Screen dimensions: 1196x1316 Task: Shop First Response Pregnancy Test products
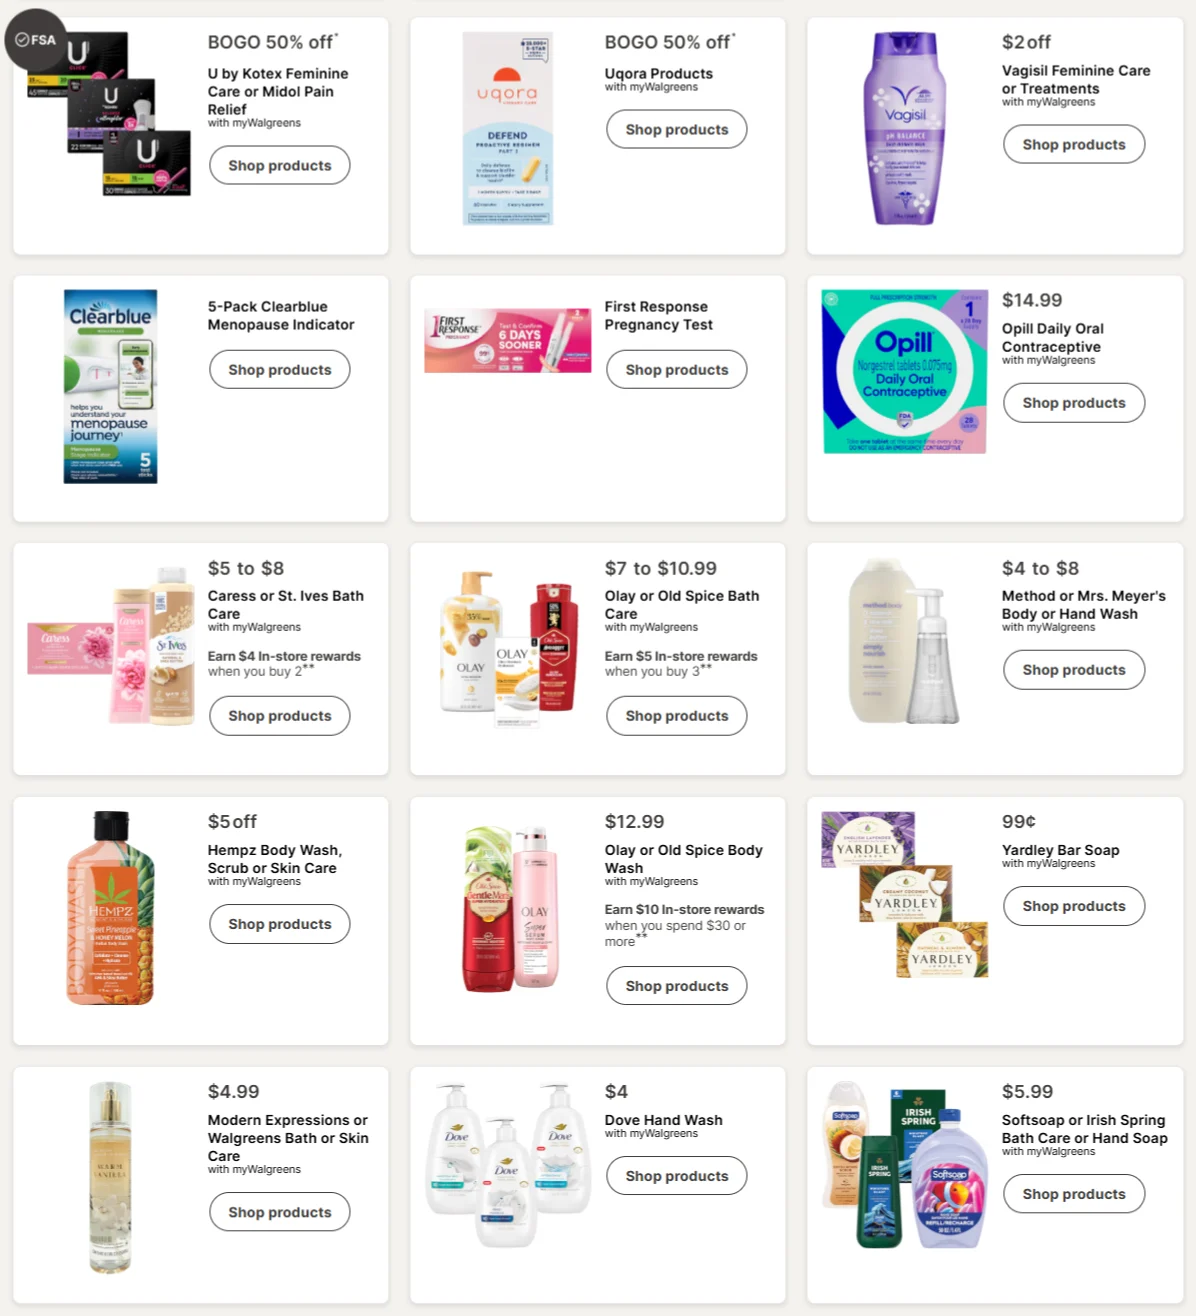coord(677,370)
